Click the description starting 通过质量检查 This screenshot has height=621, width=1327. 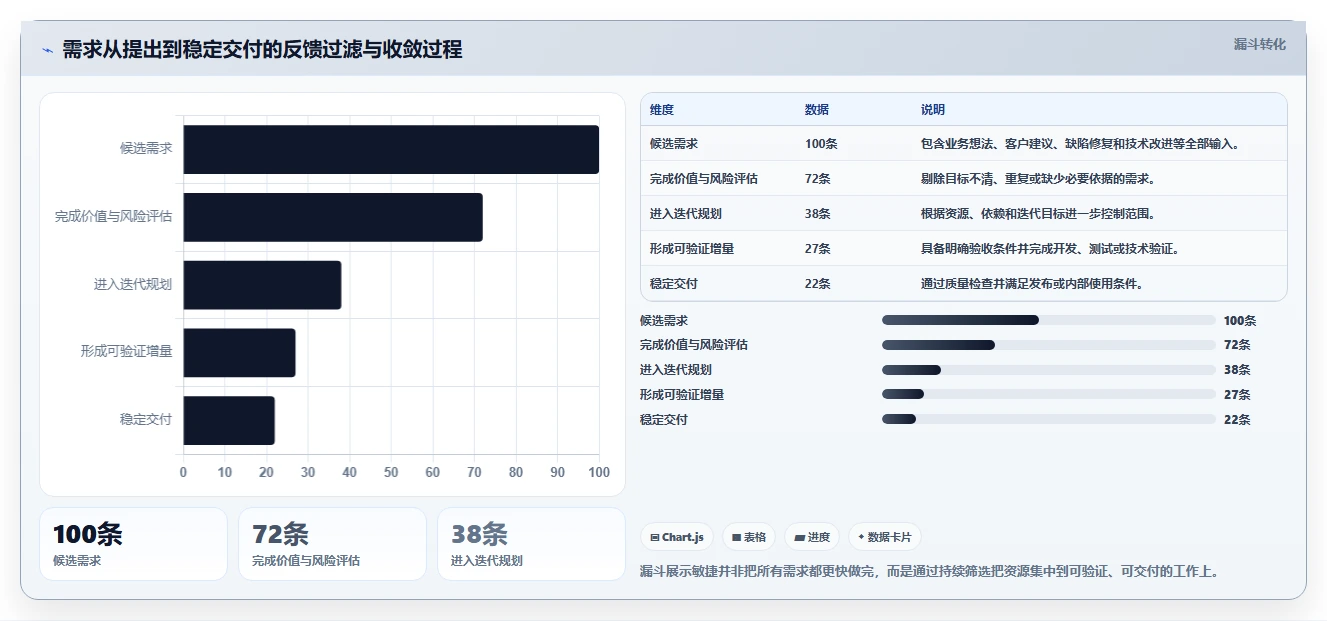tap(1033, 284)
